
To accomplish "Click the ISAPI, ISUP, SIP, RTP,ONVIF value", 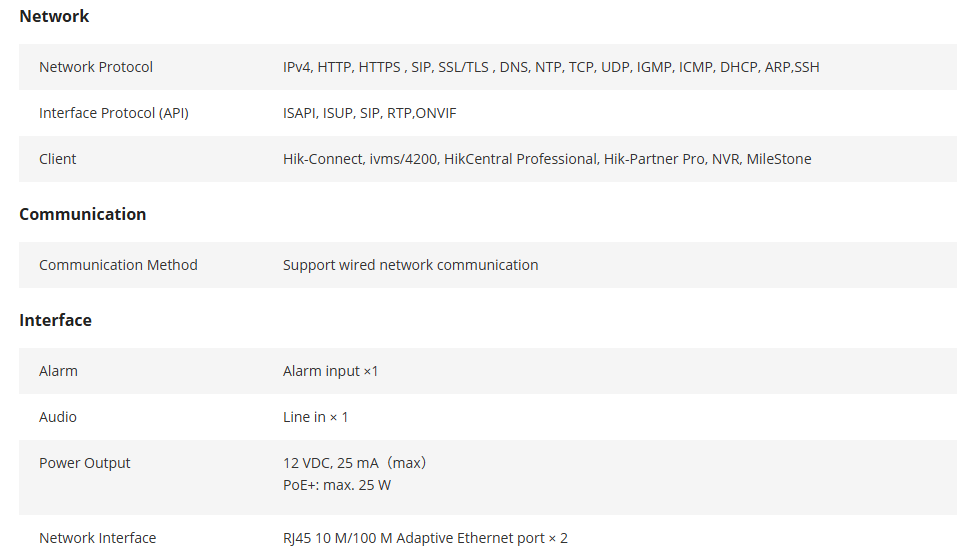I will coord(370,113).
